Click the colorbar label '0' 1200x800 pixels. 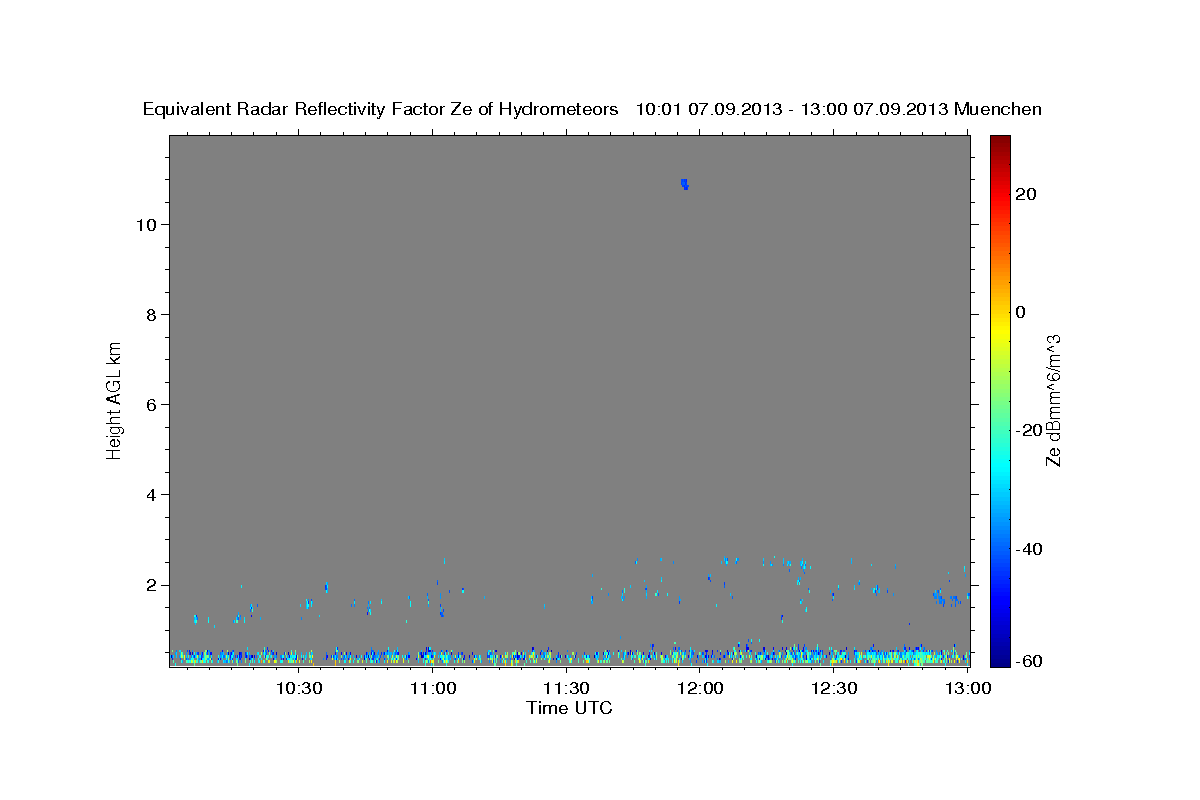click(x=1021, y=312)
